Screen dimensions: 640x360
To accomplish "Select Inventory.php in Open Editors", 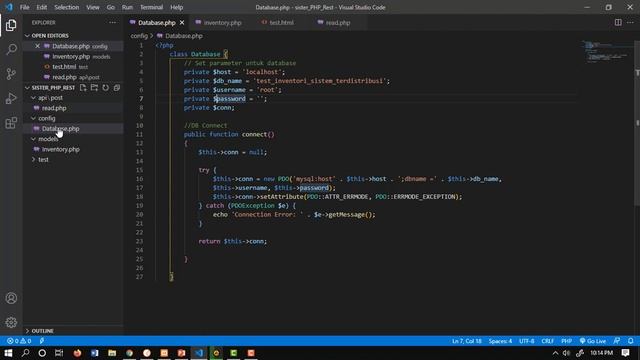I will (x=71, y=57).
